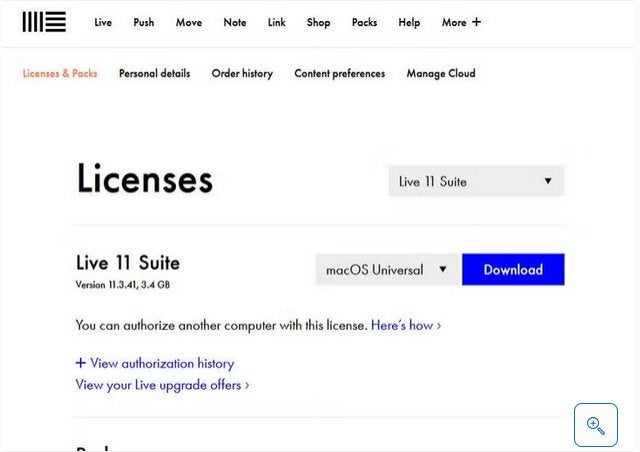
Task: Switch to Content preferences tab
Action: click(x=340, y=73)
